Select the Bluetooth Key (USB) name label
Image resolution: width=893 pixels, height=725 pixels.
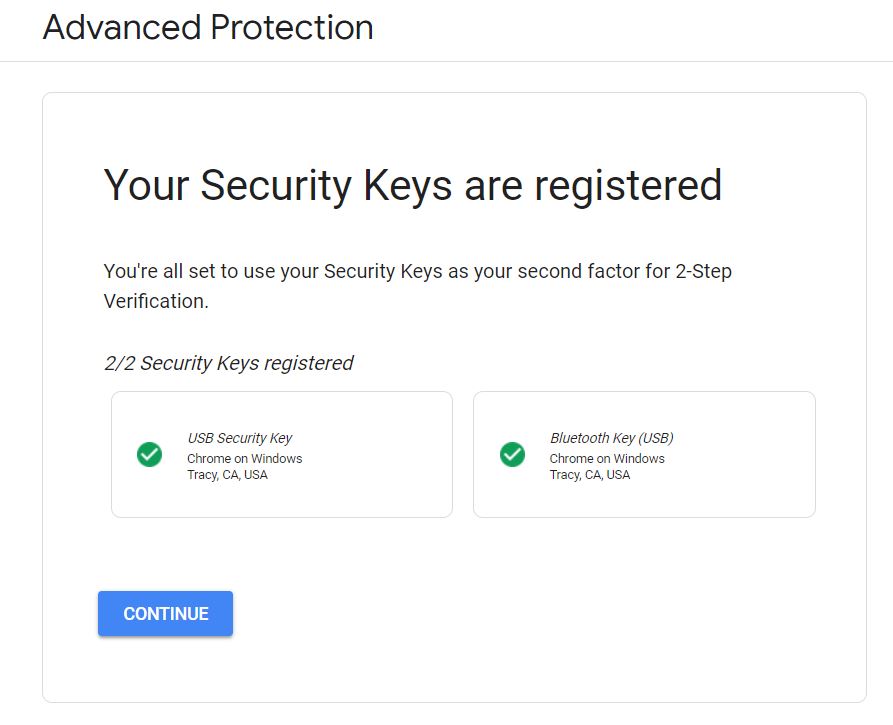(x=611, y=438)
